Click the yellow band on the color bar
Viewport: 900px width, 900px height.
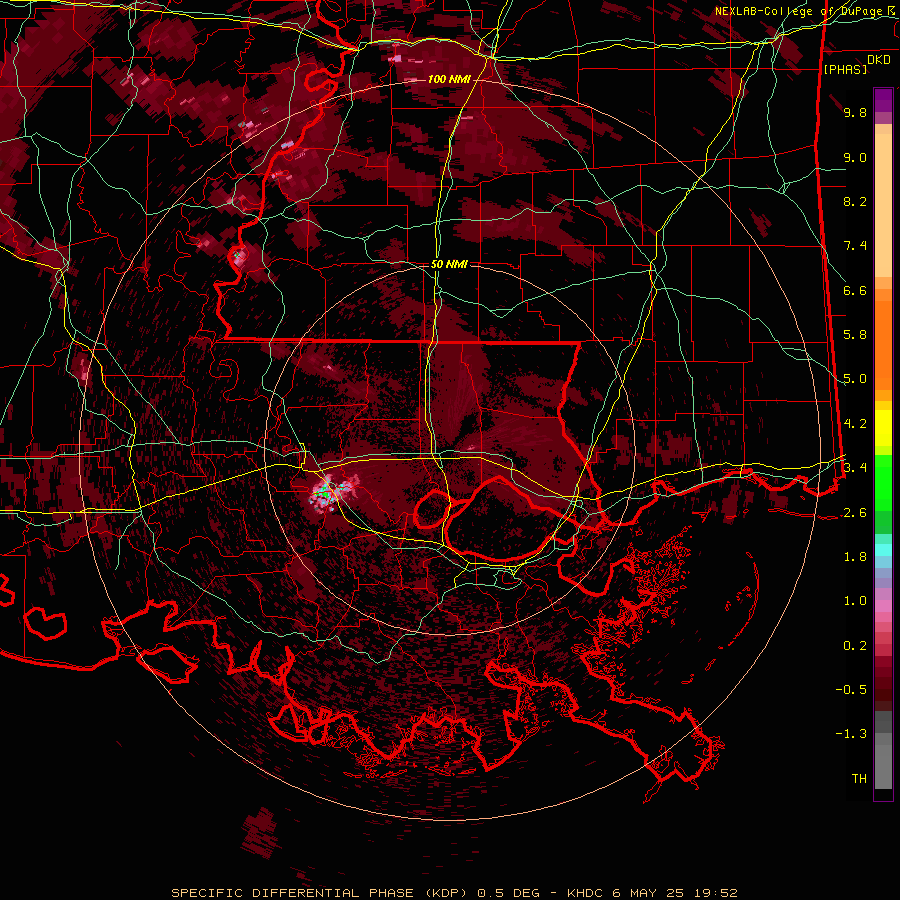[883, 428]
